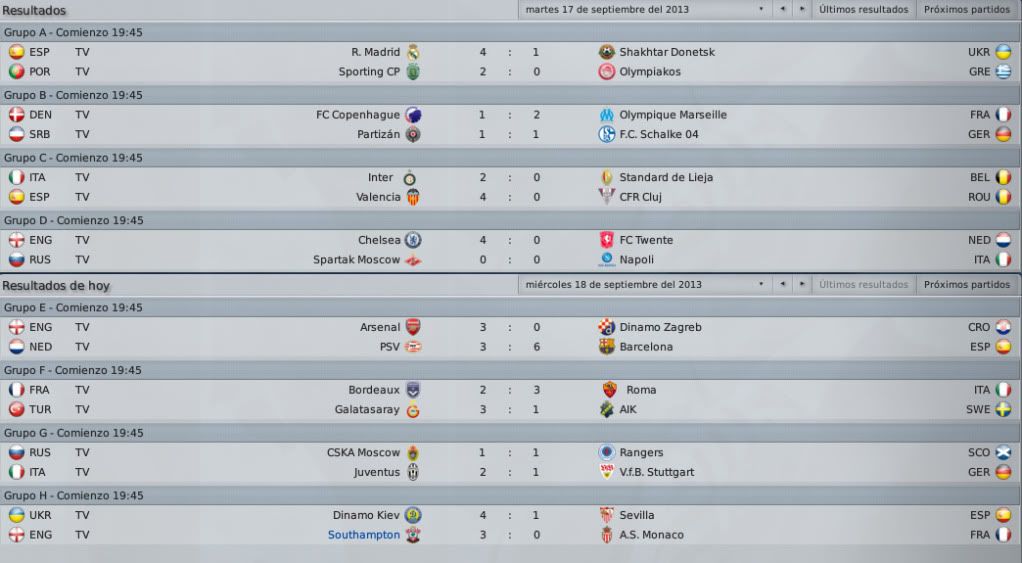Switch to Próximos partidos in top panel
The height and width of the screenshot is (563, 1022).
point(967,10)
